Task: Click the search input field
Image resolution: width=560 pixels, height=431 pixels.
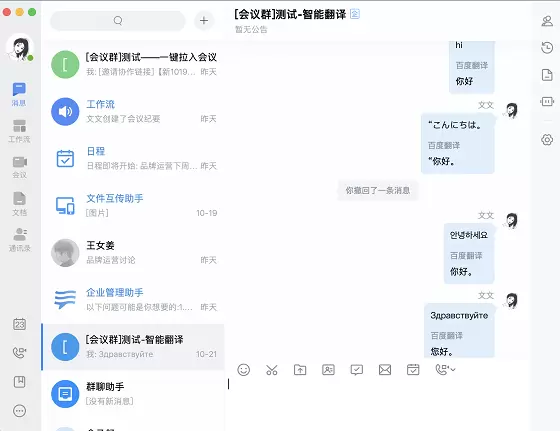Action: tap(118, 21)
